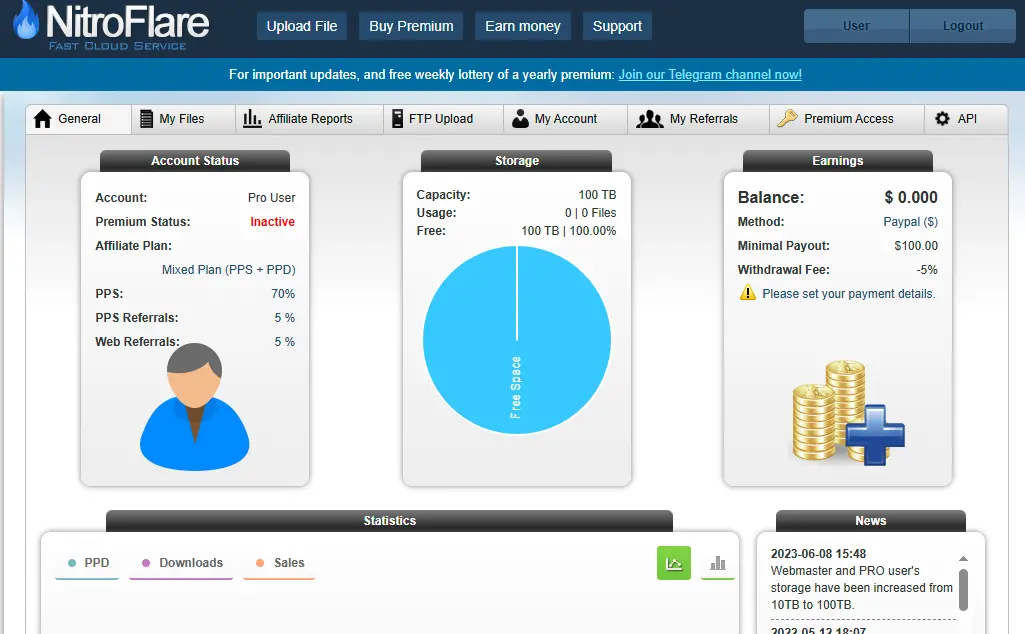This screenshot has height=634, width=1025.
Task: Open the My Files tab
Action: pos(184,119)
